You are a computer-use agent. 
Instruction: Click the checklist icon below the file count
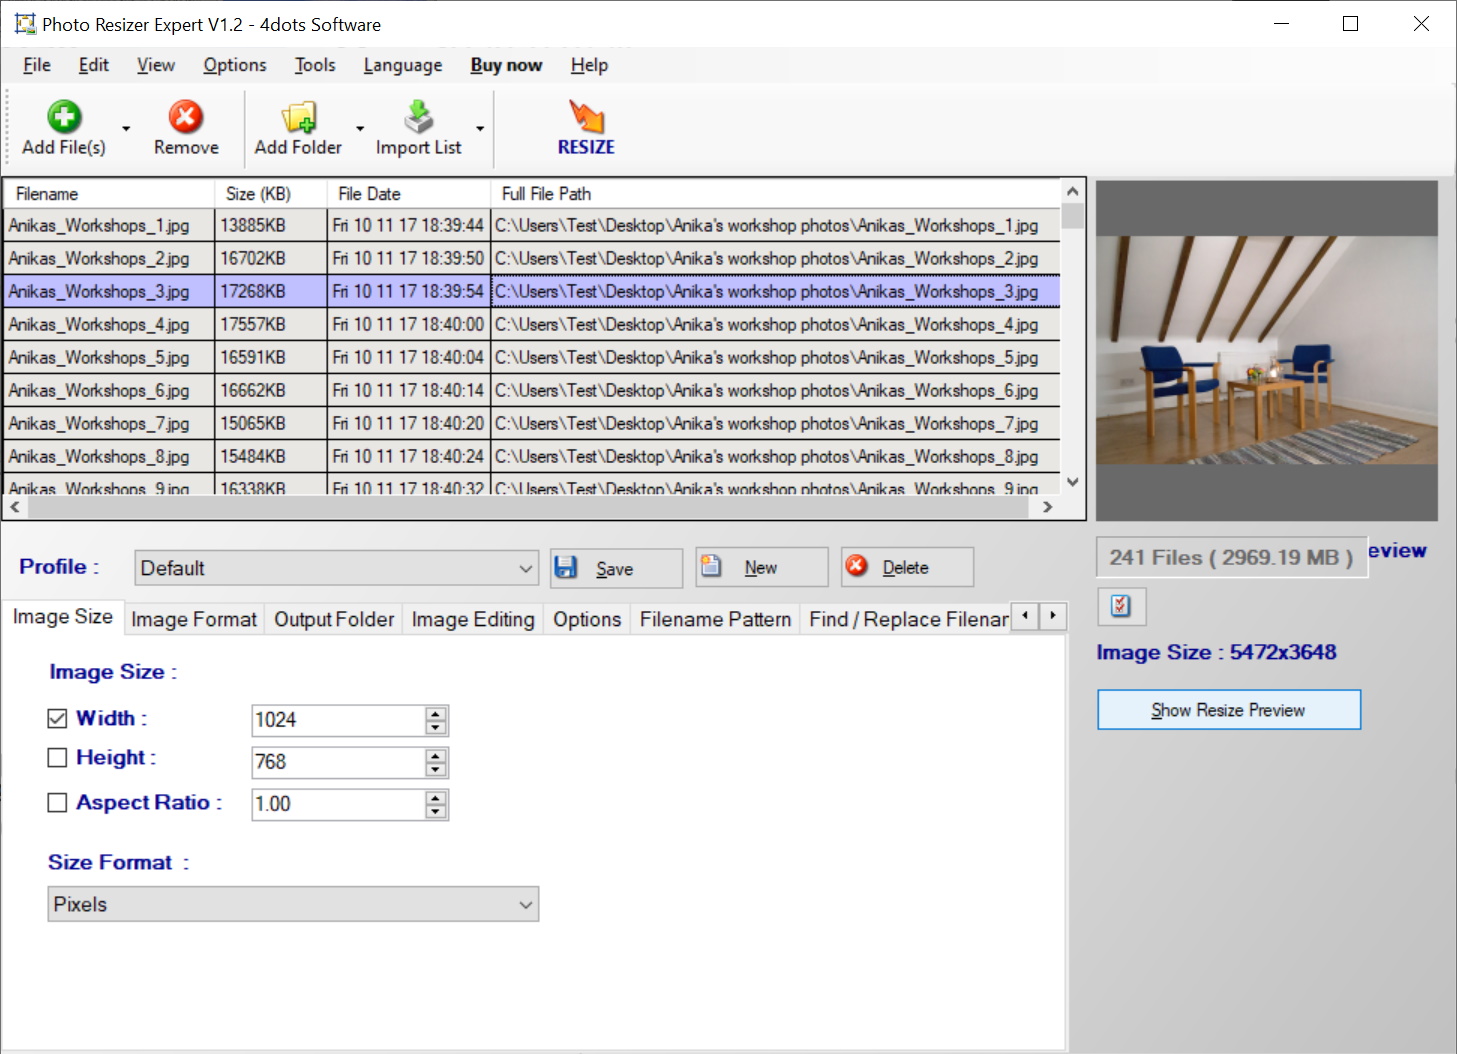1120,606
